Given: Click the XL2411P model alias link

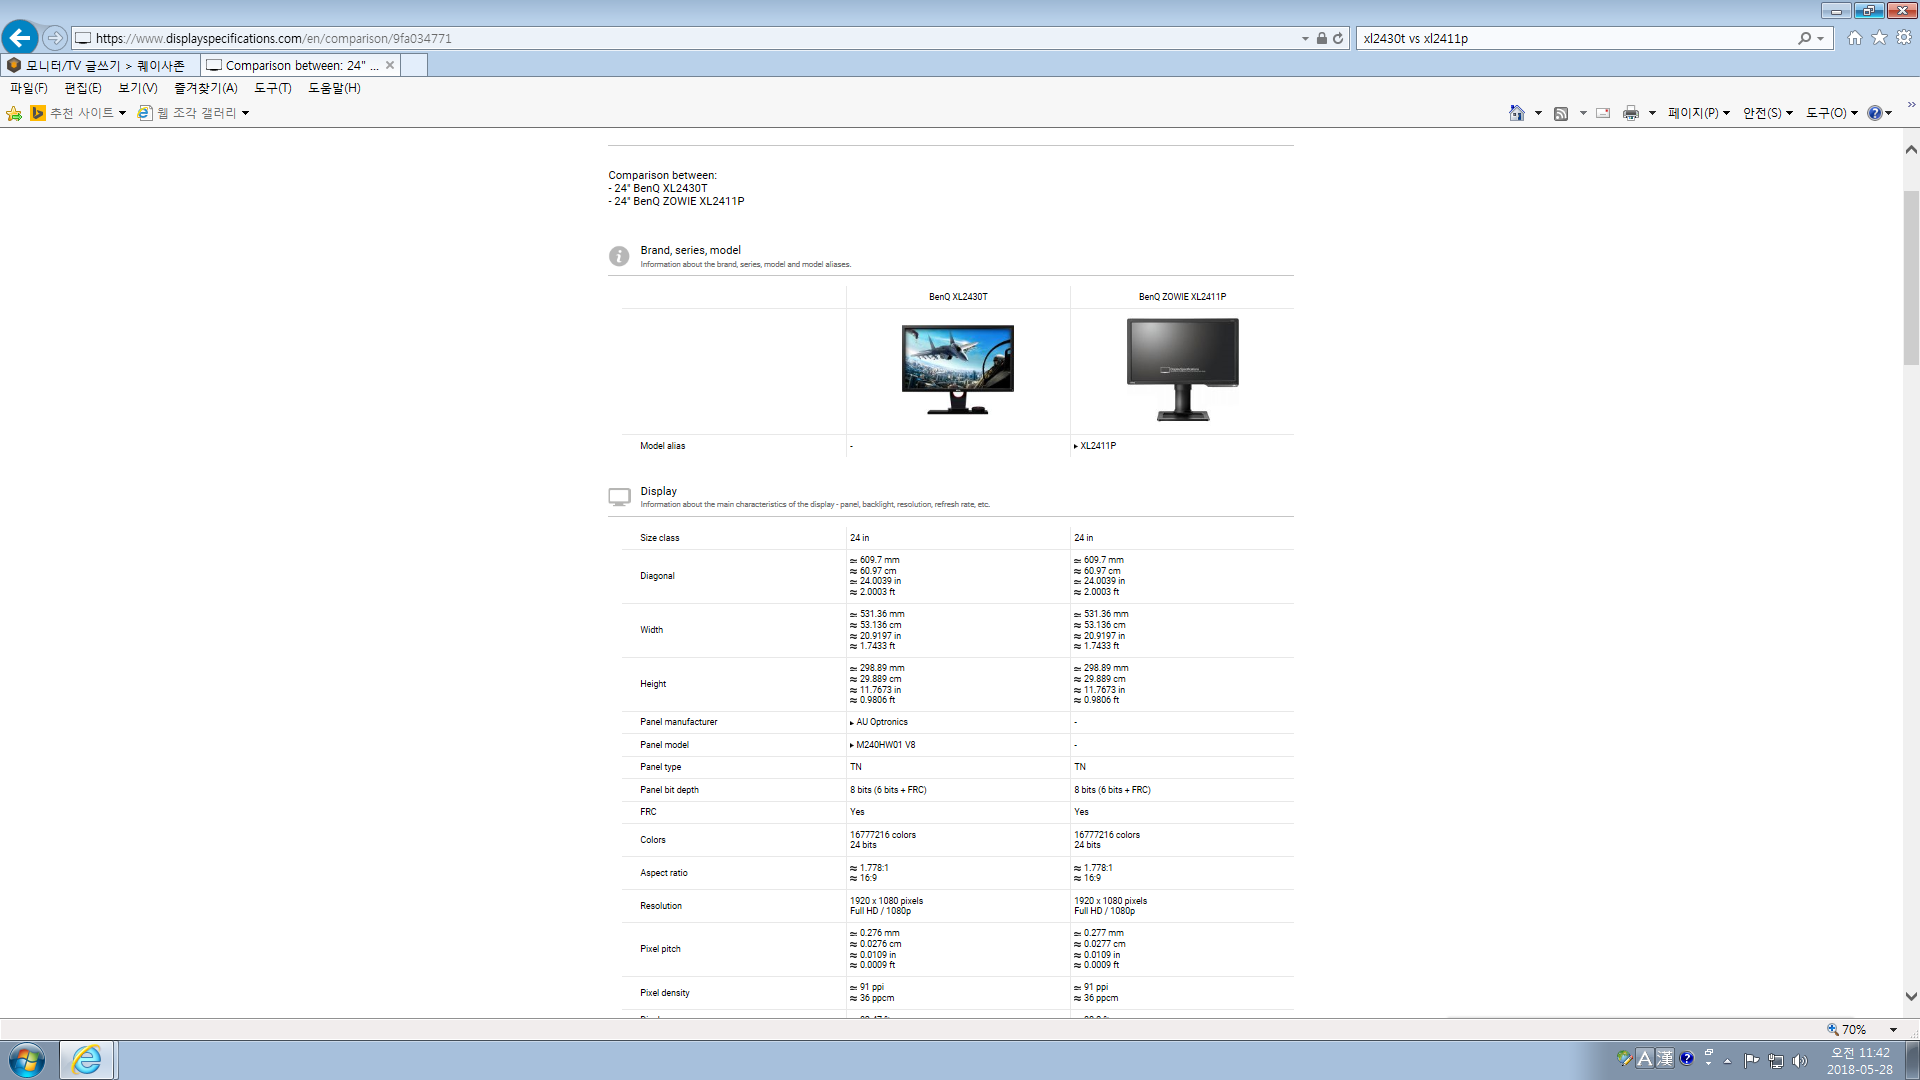Looking at the screenshot, I should click(x=1097, y=446).
